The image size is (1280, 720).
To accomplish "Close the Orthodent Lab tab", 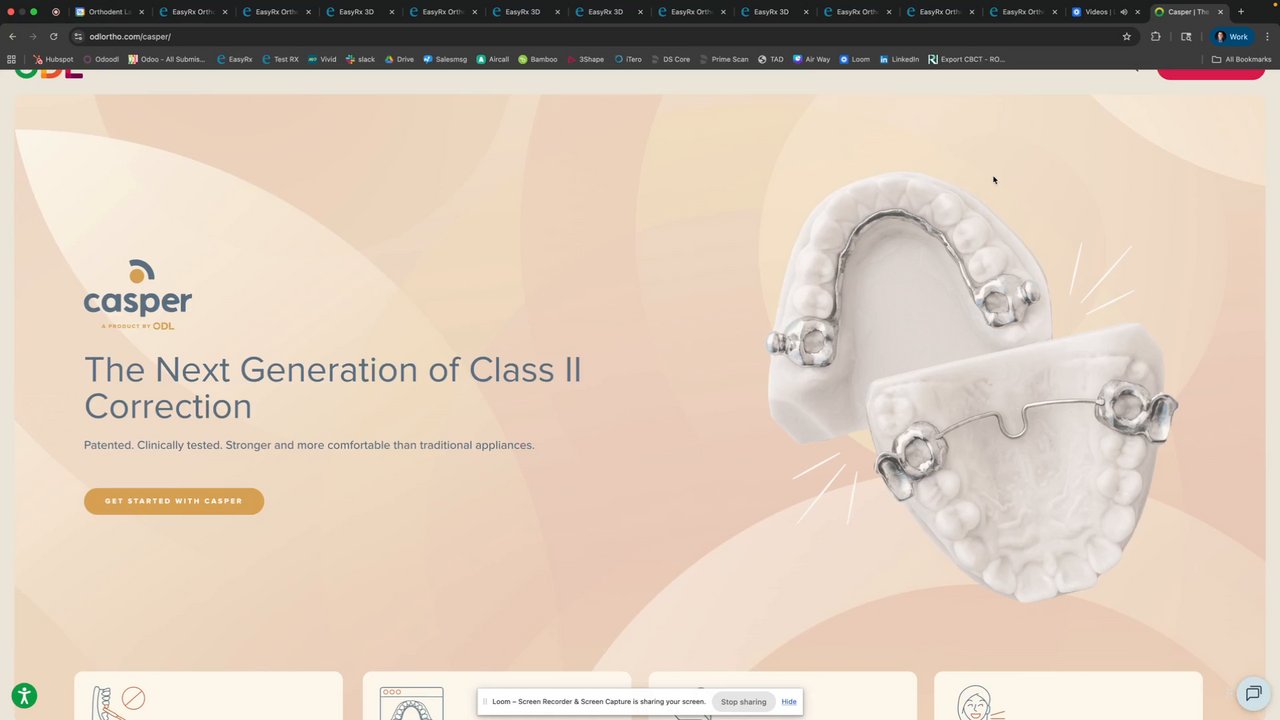I will tap(140, 12).
